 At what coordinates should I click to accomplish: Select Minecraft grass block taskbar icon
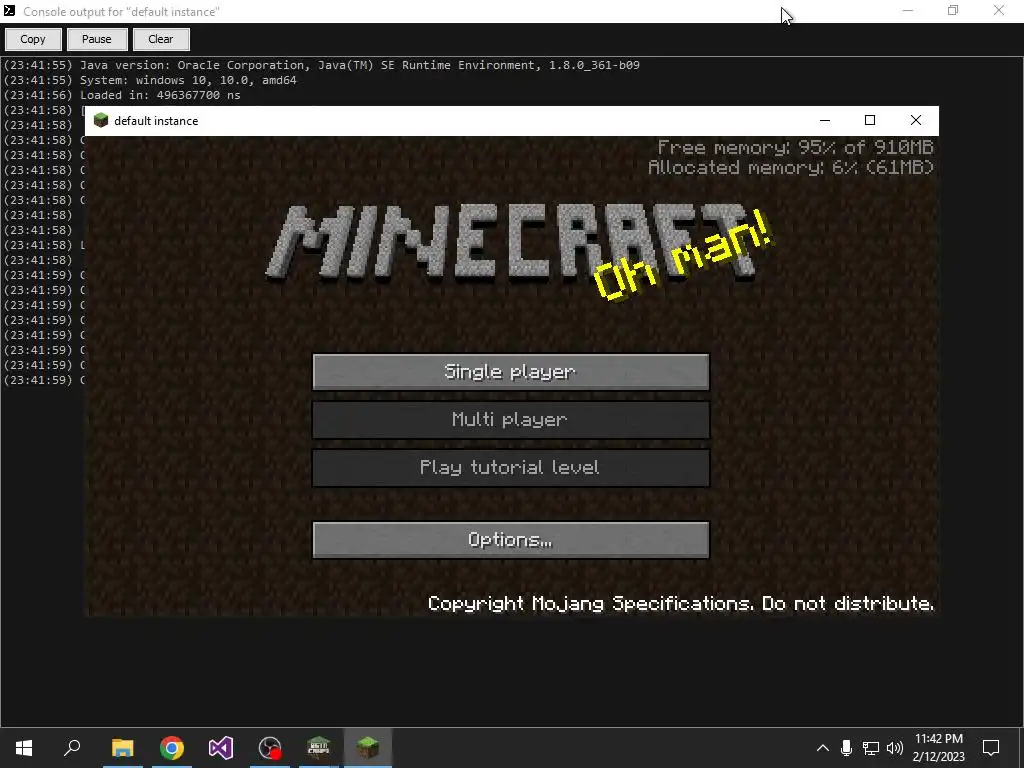tap(368, 748)
